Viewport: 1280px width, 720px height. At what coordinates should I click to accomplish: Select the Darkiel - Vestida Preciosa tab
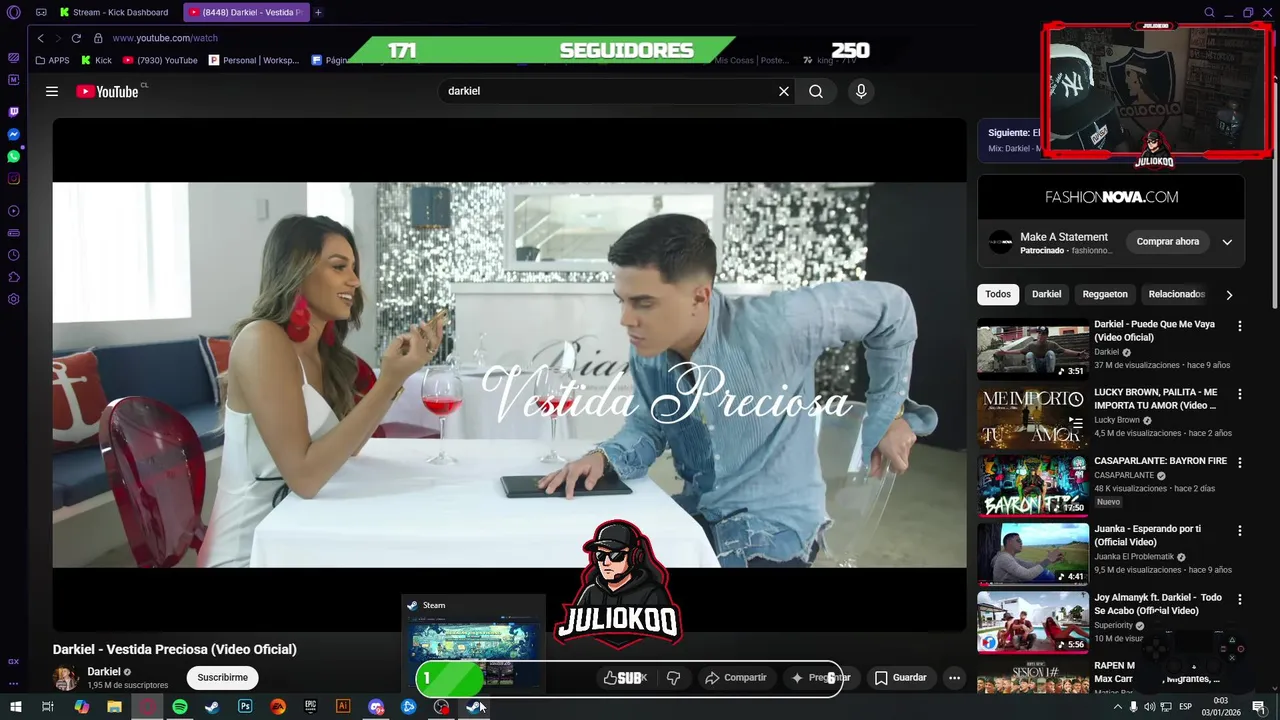(x=247, y=12)
